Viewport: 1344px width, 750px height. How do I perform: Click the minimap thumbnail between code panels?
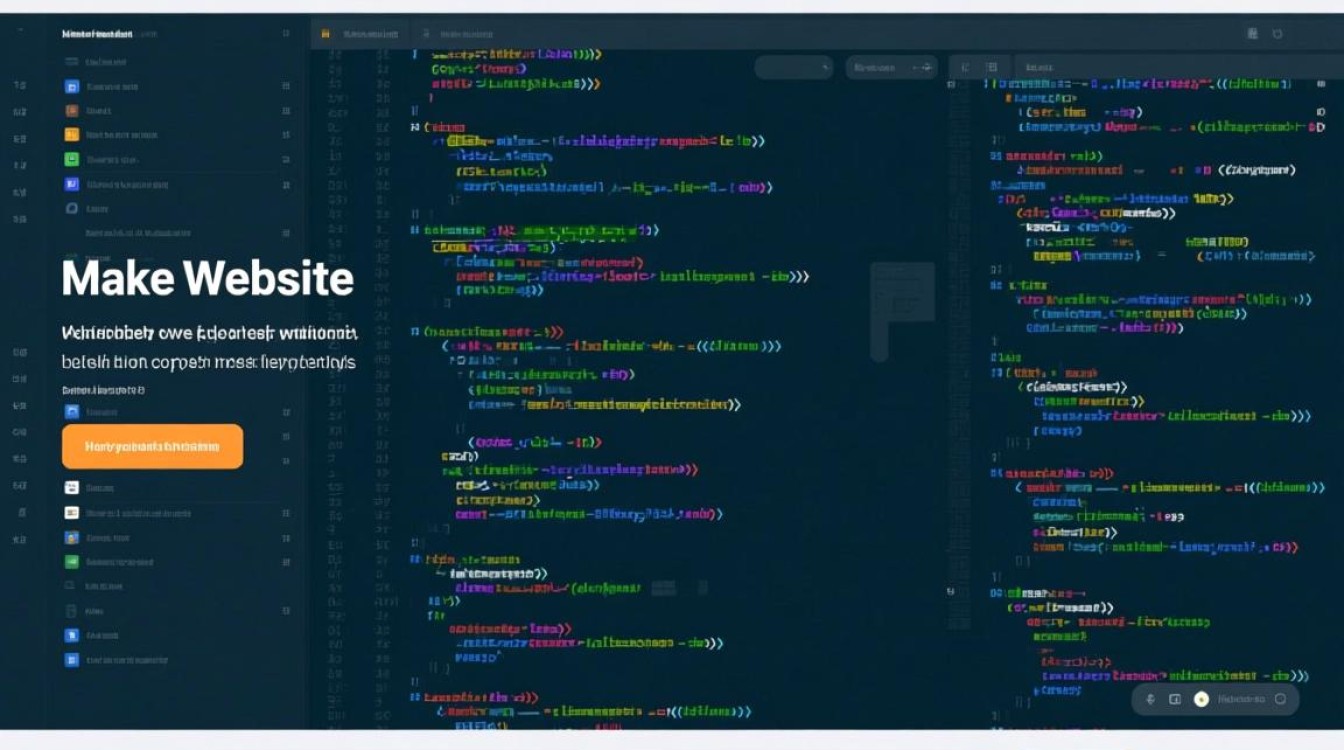click(x=901, y=310)
